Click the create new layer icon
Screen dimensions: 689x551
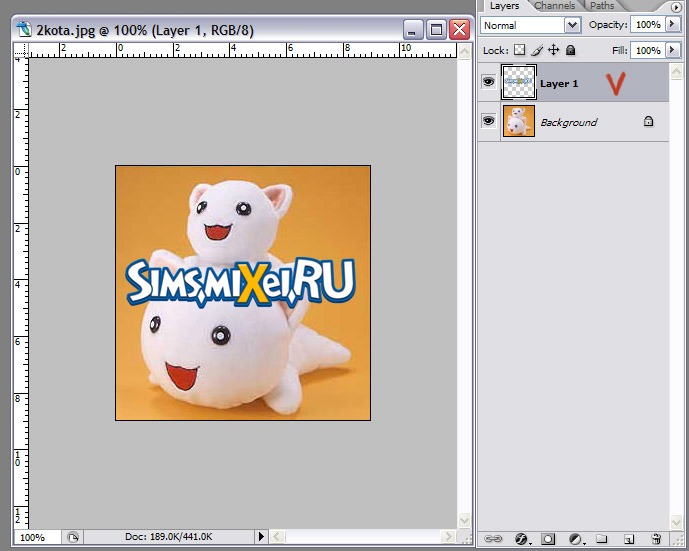click(628, 539)
